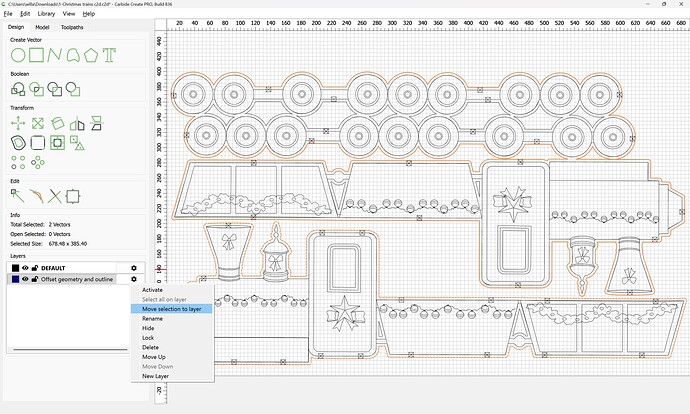Click the Move transform tool
The image size is (690, 414).
pos(18,123)
